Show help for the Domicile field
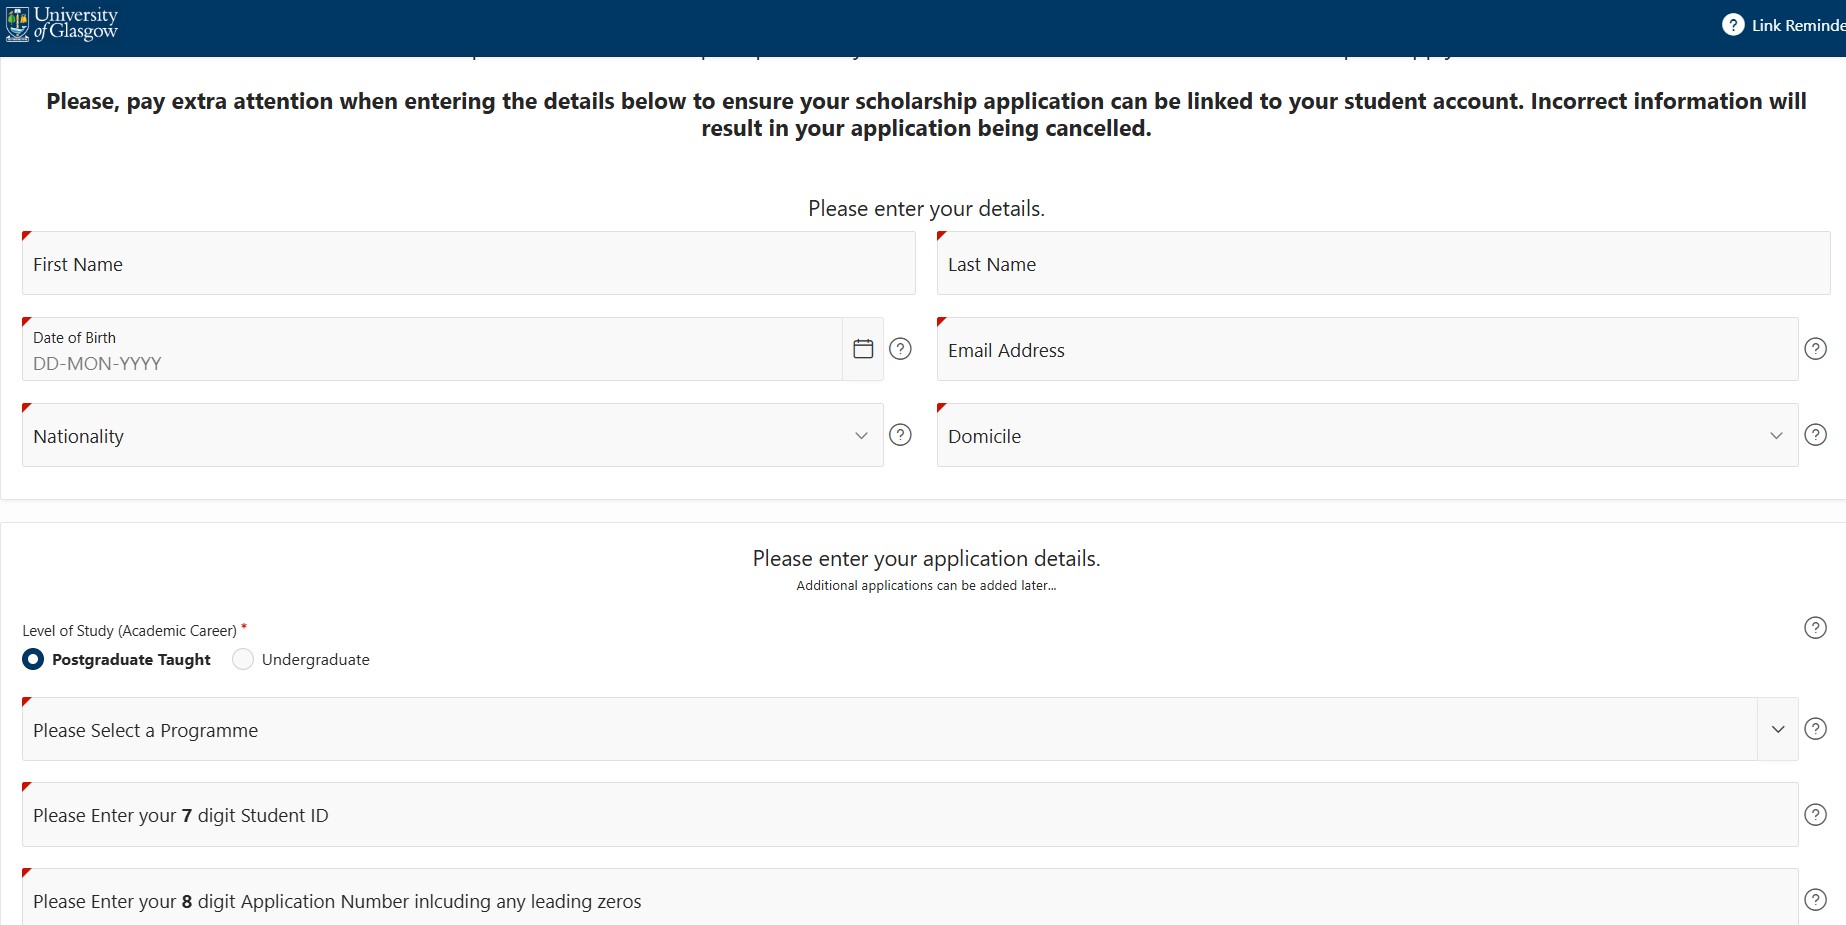 [1815, 435]
